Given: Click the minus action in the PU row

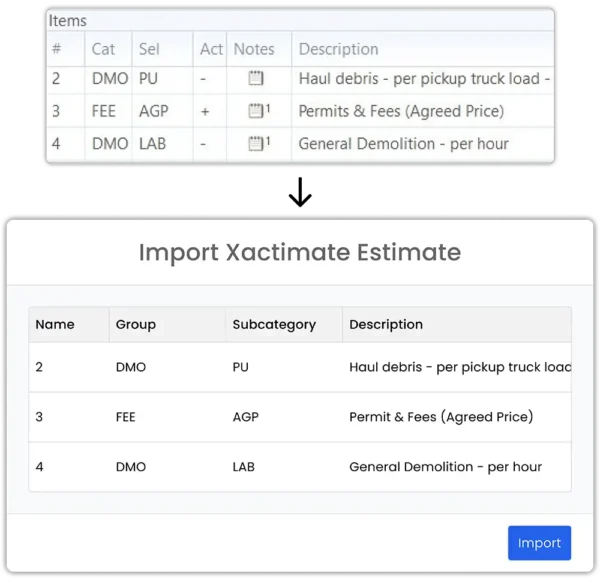Looking at the screenshot, I should coord(203,79).
